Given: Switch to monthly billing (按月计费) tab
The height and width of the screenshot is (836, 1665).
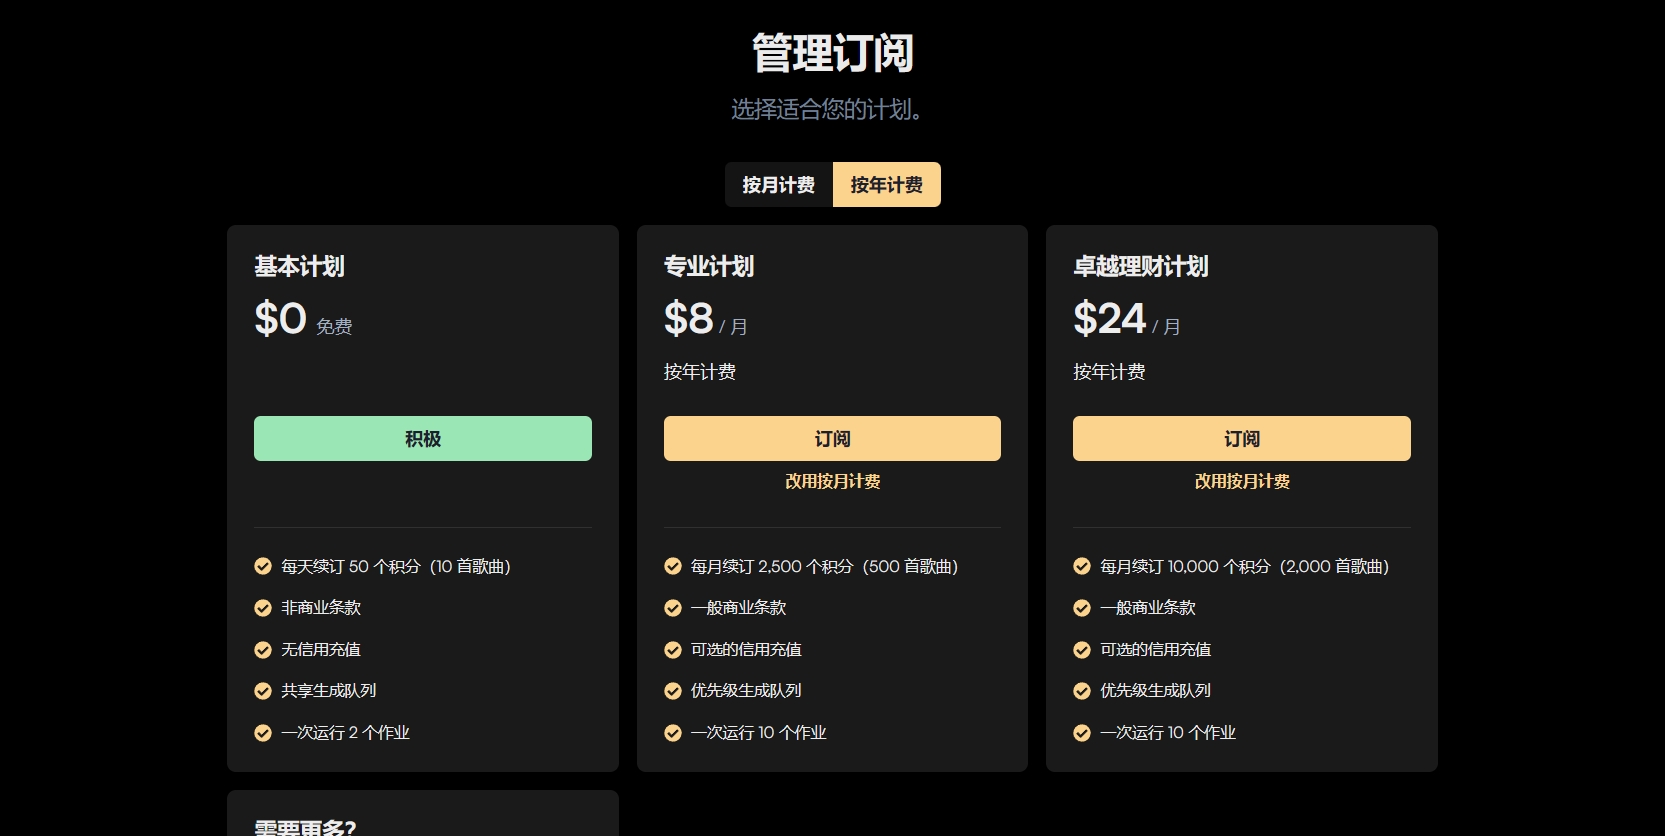Looking at the screenshot, I should [x=778, y=185].
